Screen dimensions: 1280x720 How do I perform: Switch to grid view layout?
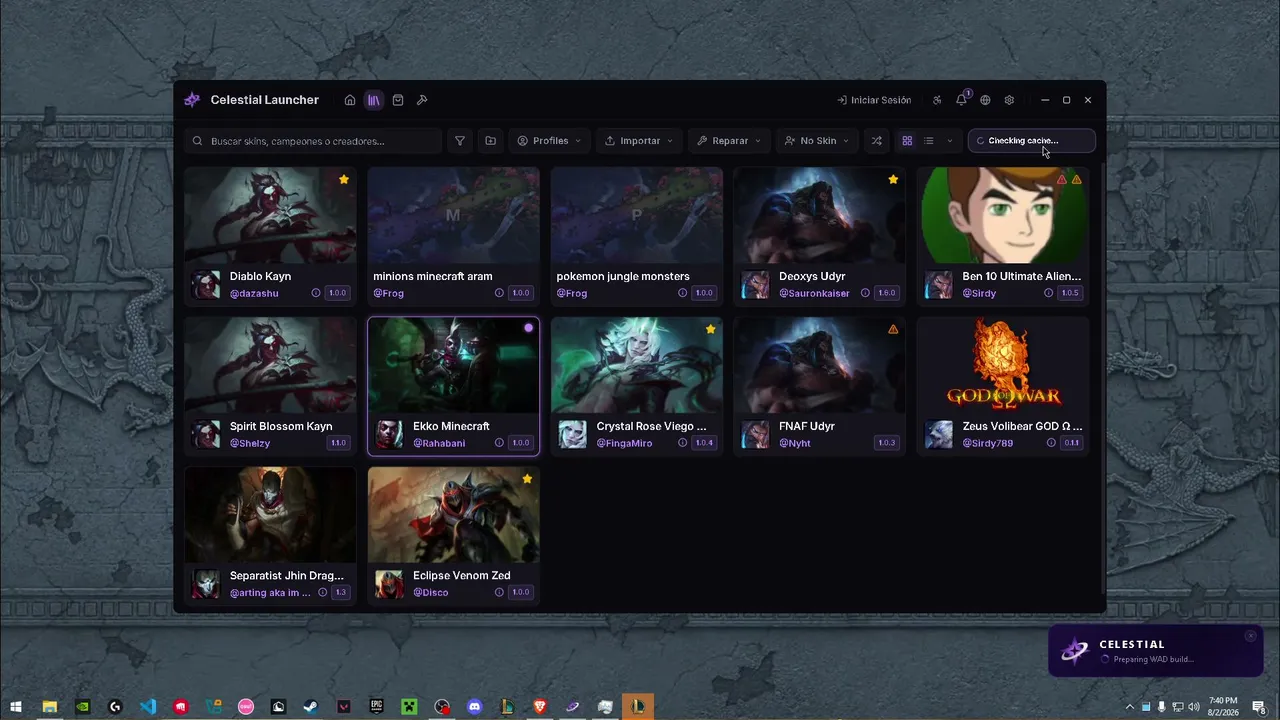pyautogui.click(x=907, y=141)
